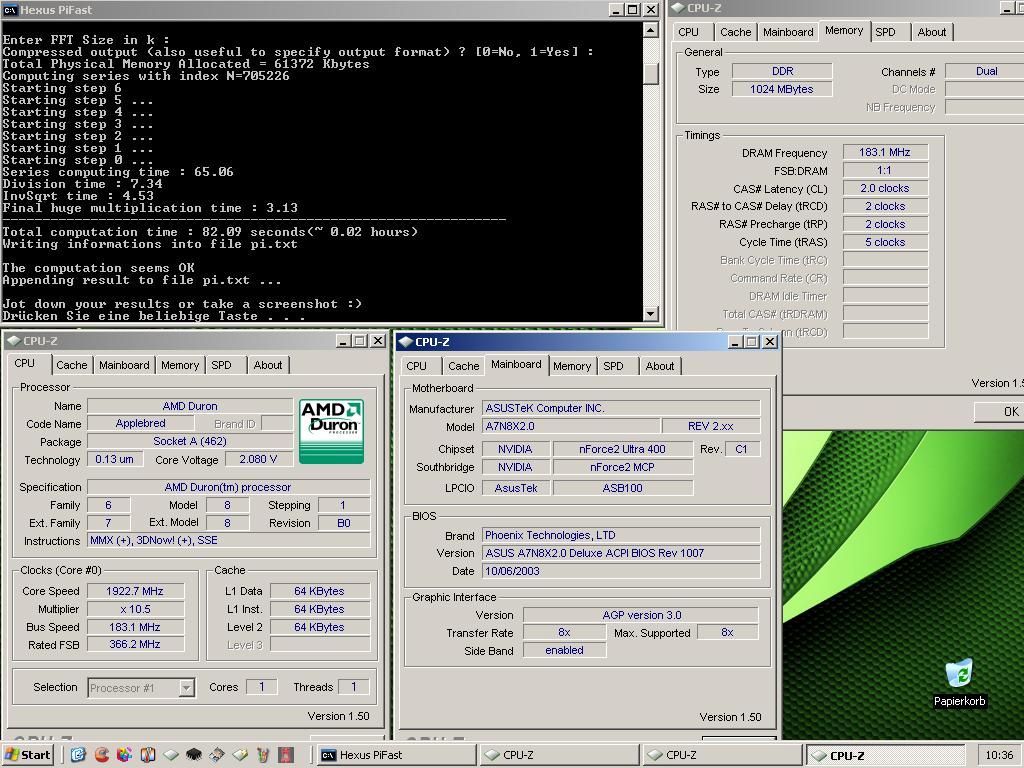Minimize the Hexus PiFast console window
Screen dimensions: 1024x768
(x=616, y=10)
